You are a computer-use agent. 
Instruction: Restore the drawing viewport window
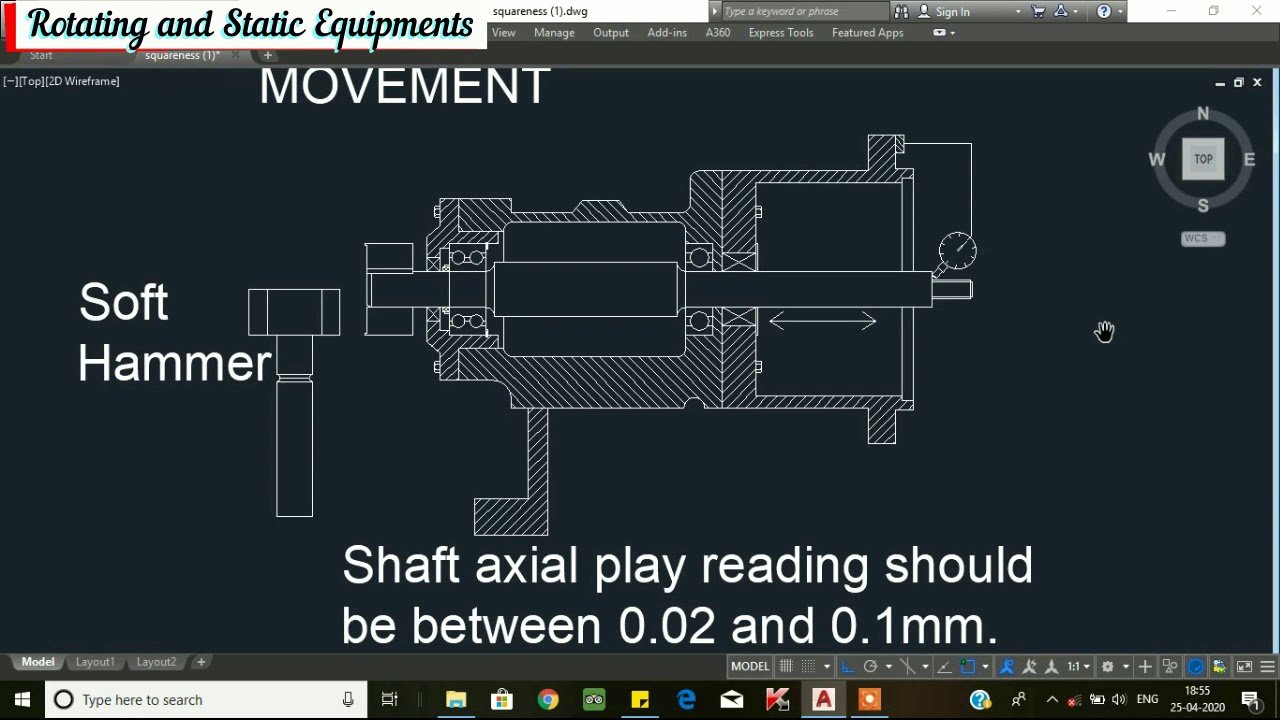[x=1238, y=83]
